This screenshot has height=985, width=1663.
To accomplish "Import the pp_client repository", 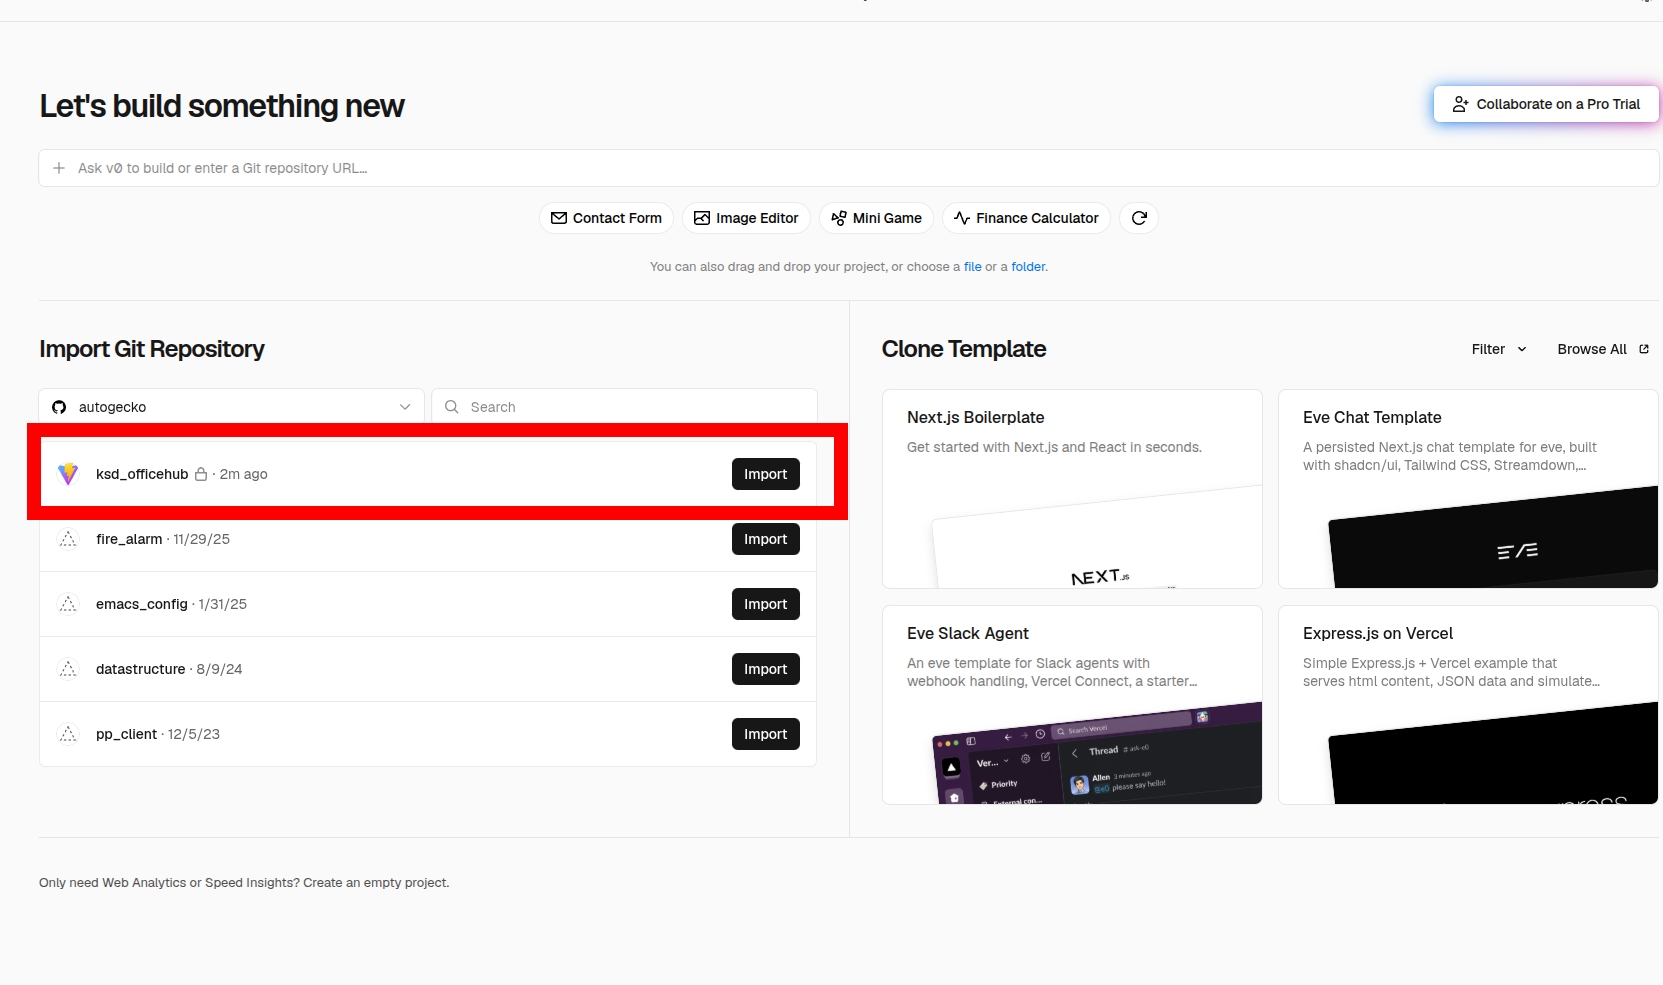I will 766,734.
